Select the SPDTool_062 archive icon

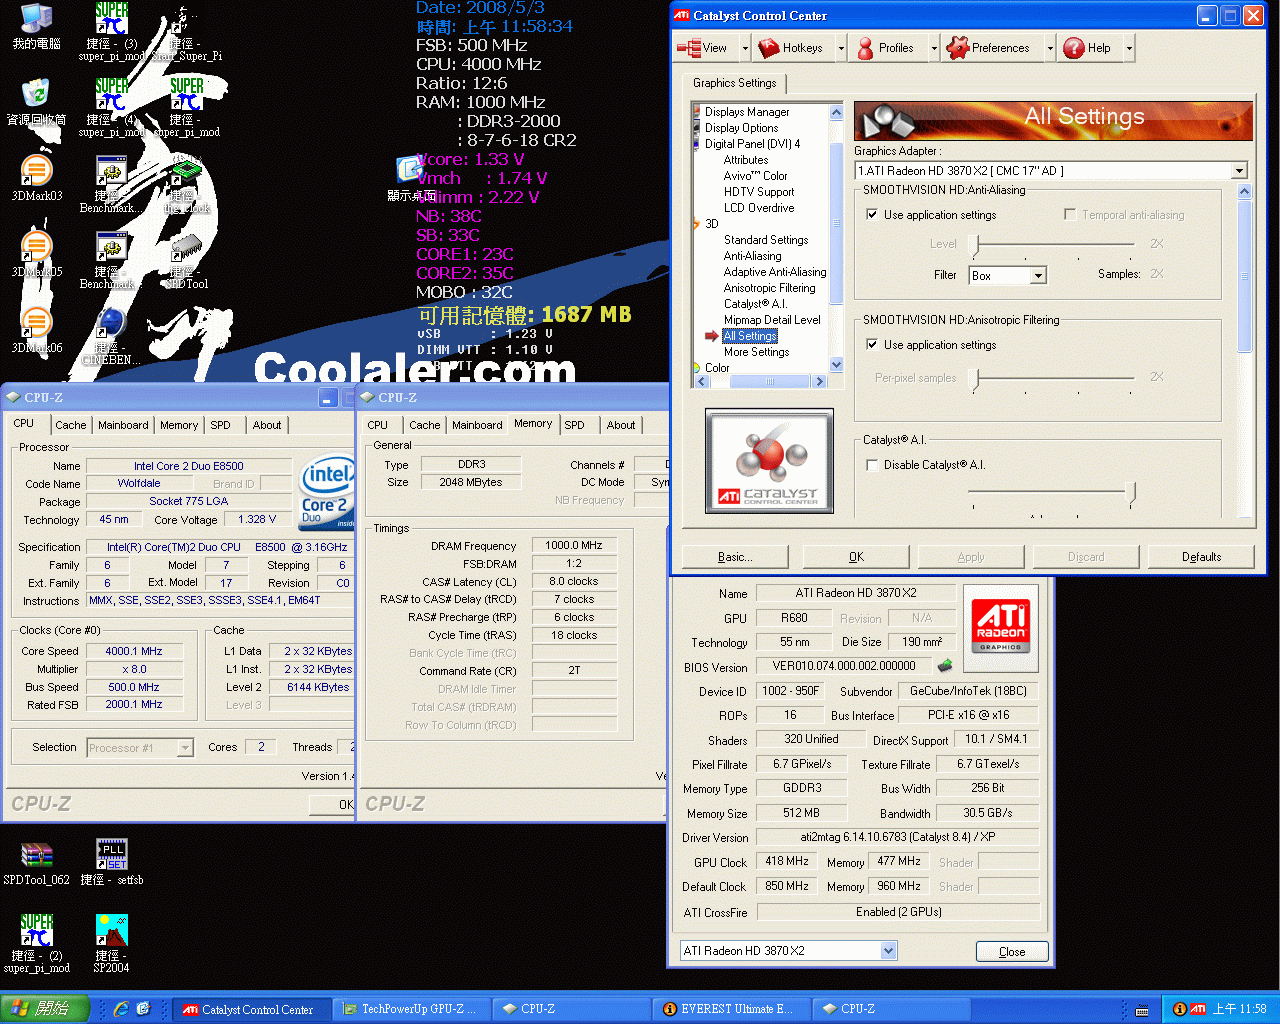click(x=36, y=863)
